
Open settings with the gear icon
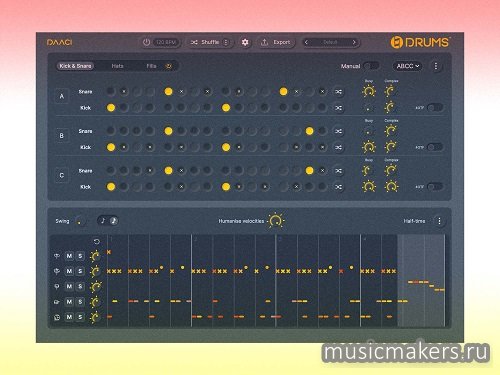click(245, 42)
